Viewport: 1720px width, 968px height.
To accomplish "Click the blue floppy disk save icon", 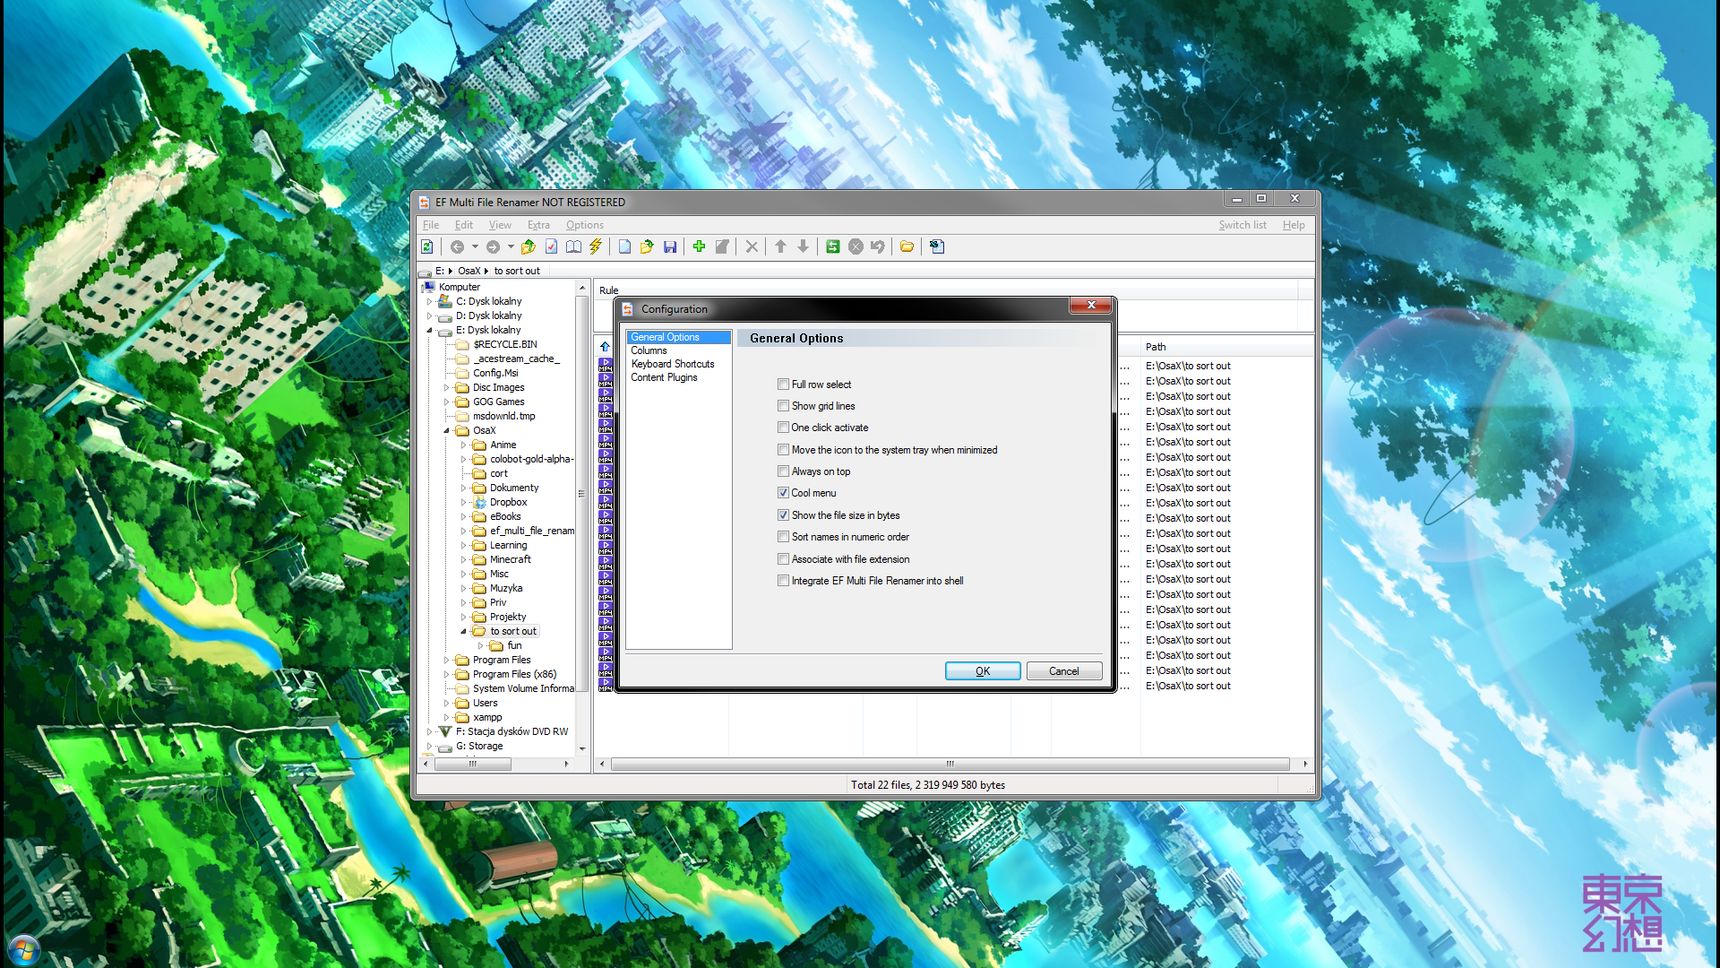I will click(670, 247).
